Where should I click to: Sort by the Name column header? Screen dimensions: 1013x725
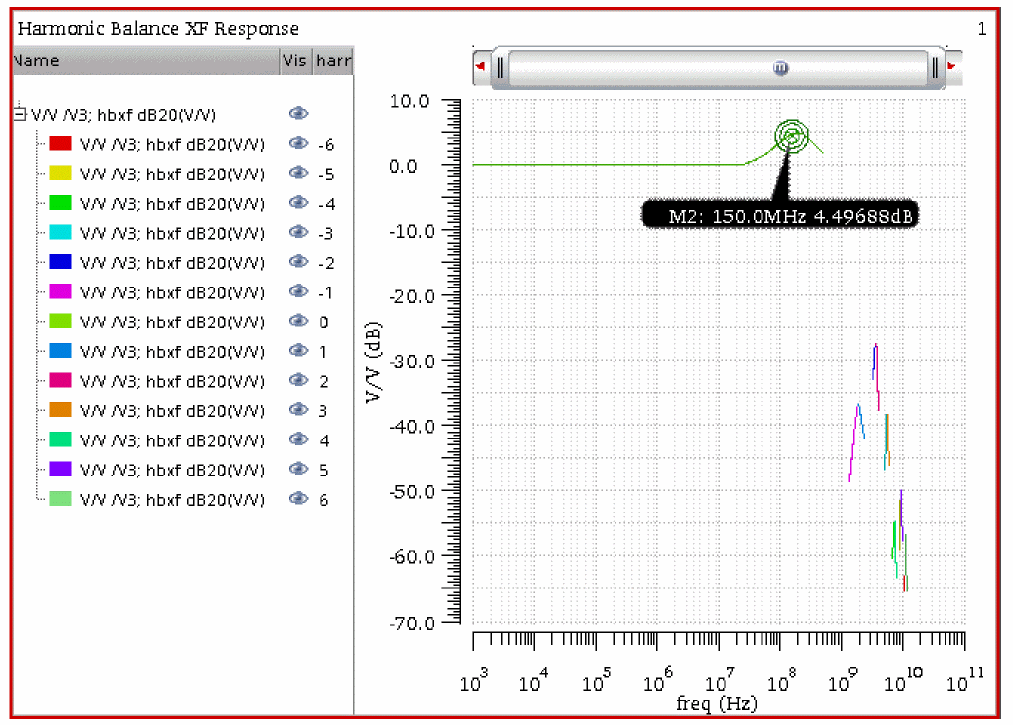147,61
